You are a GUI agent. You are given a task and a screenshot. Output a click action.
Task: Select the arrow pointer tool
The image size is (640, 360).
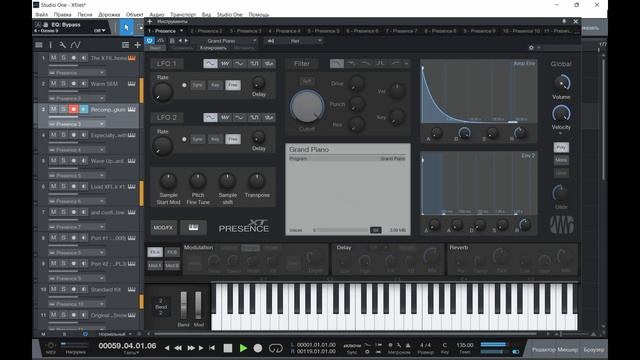126,28
